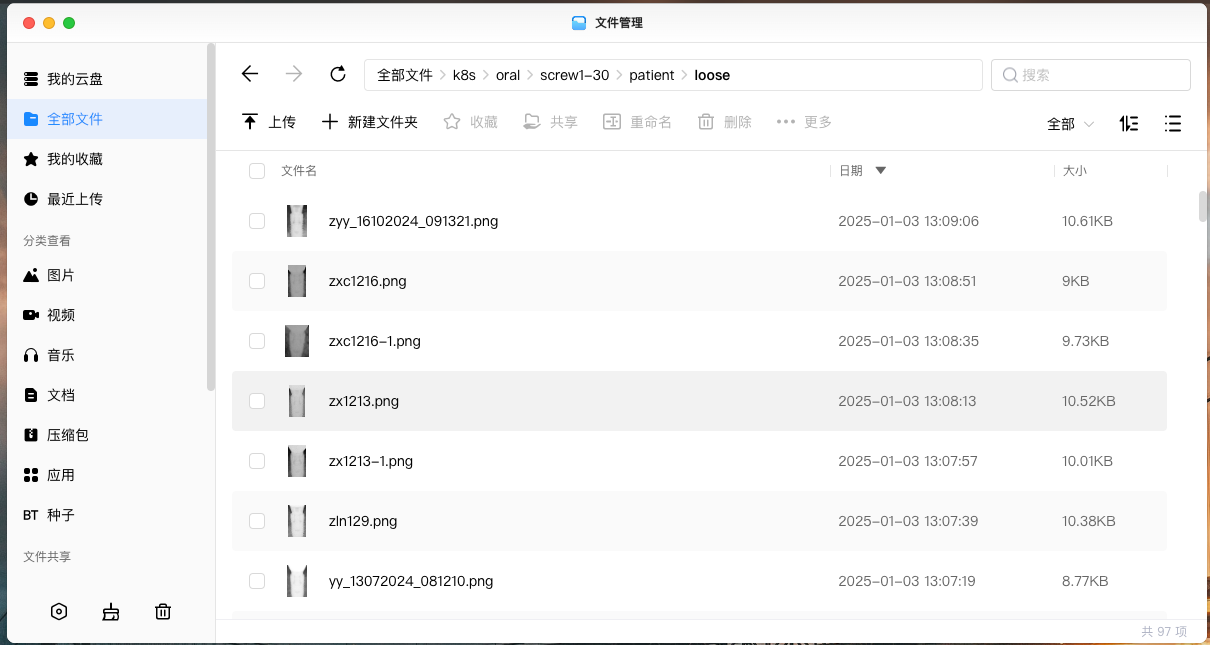Click the Upload arrow icon
Image resolution: width=1210 pixels, height=645 pixels.
(250, 122)
